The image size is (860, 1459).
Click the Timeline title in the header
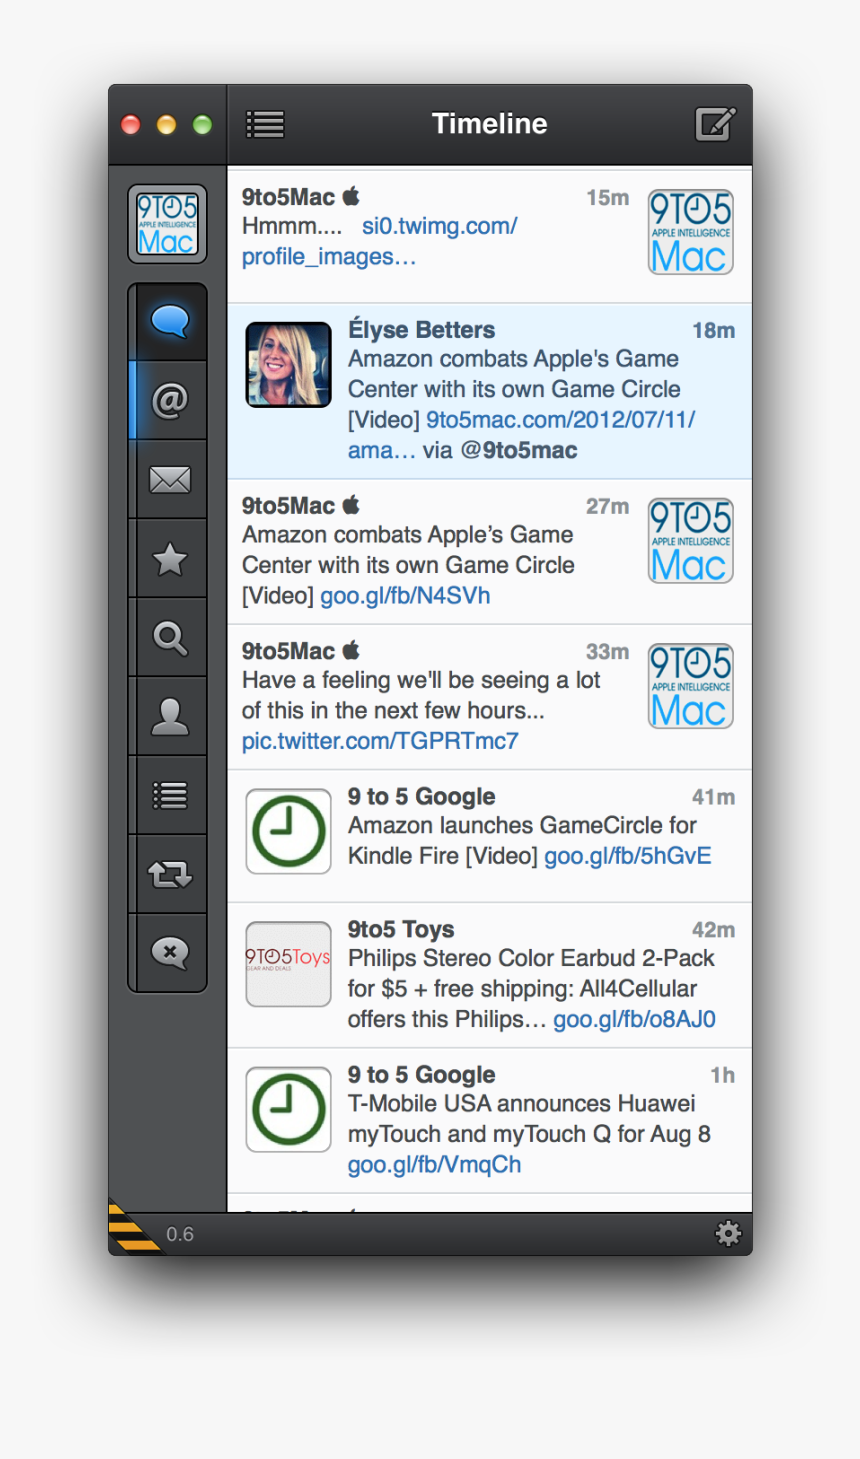(489, 124)
